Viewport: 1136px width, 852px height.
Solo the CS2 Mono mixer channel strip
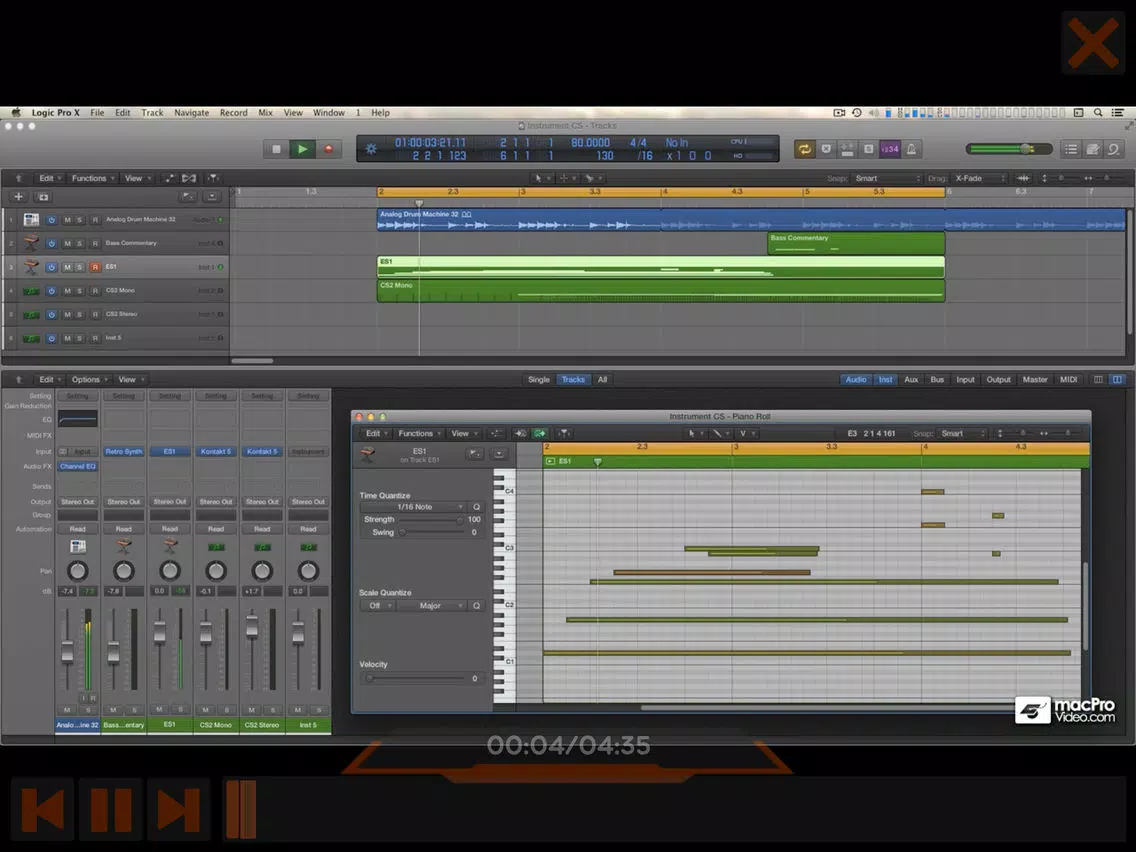pyautogui.click(x=226, y=710)
